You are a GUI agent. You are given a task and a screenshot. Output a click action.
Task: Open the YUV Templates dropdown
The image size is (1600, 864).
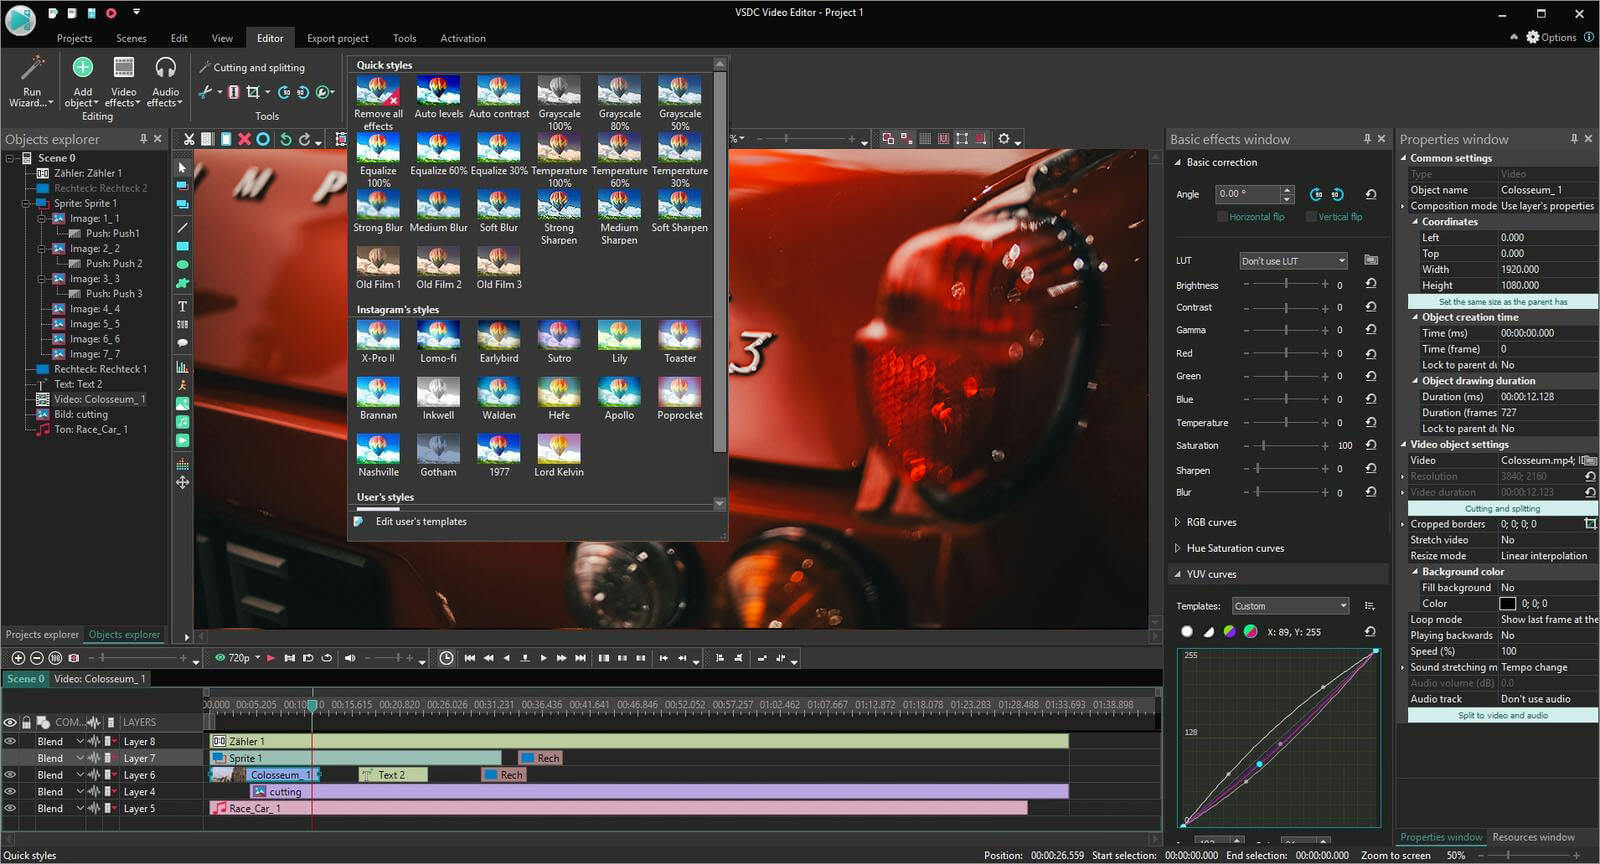pos(1289,606)
